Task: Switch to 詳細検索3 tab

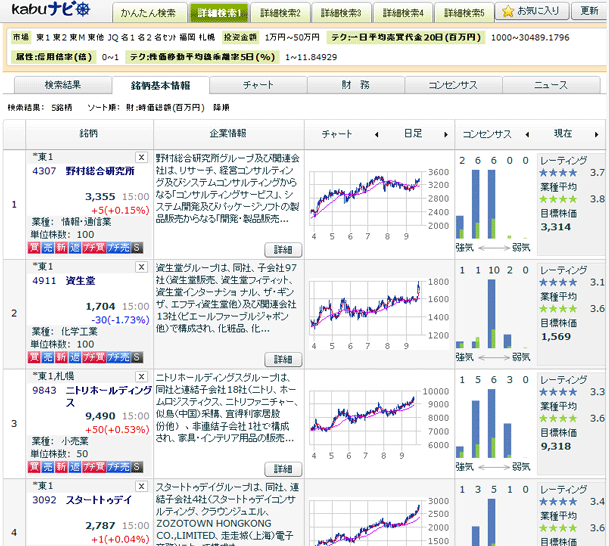Action: [x=342, y=13]
